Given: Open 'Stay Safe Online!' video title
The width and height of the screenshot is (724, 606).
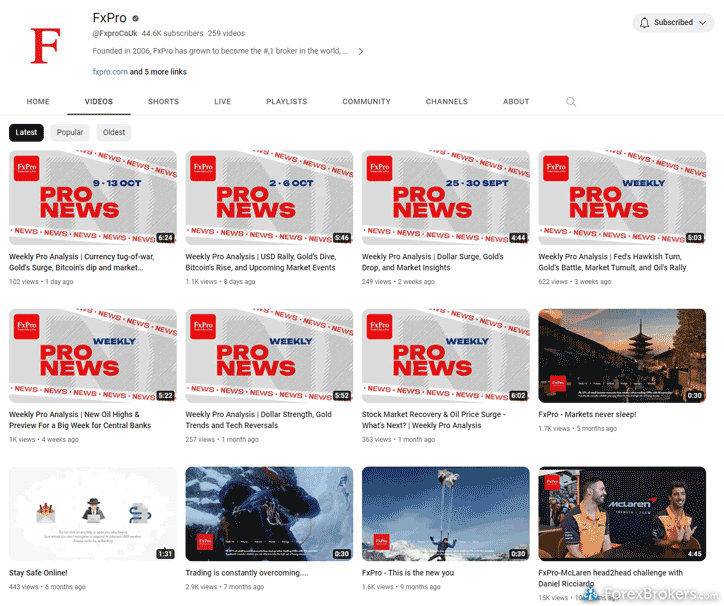Looking at the screenshot, I should [38, 573].
